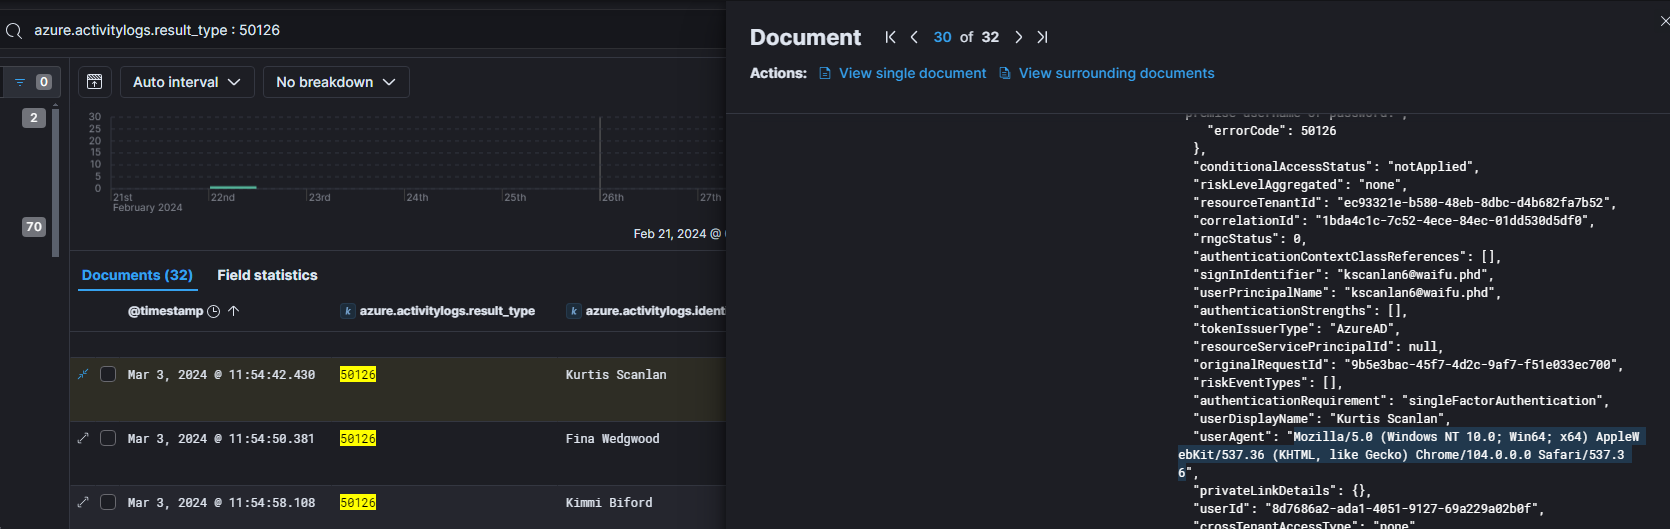Click the conditionalAccessStatus notApplied line
The height and width of the screenshot is (529, 1670).
tap(1335, 167)
